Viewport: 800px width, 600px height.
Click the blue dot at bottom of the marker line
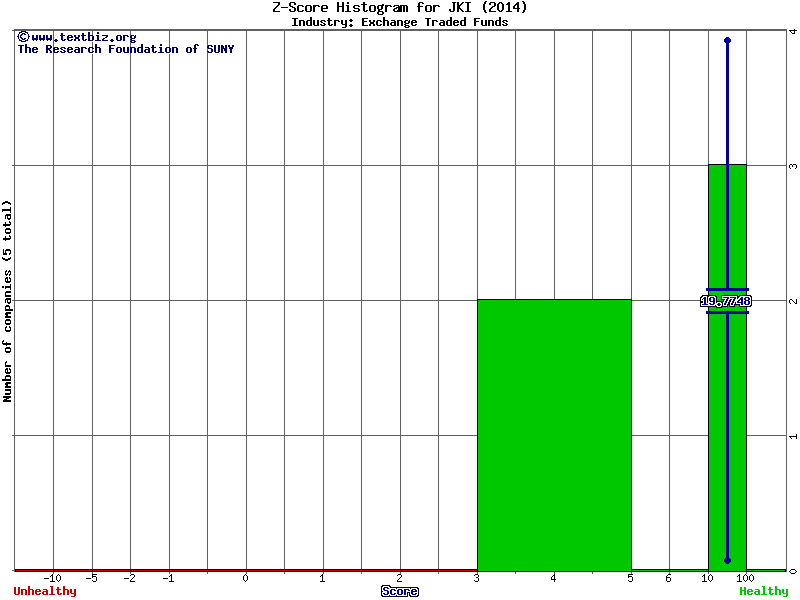pos(727,561)
